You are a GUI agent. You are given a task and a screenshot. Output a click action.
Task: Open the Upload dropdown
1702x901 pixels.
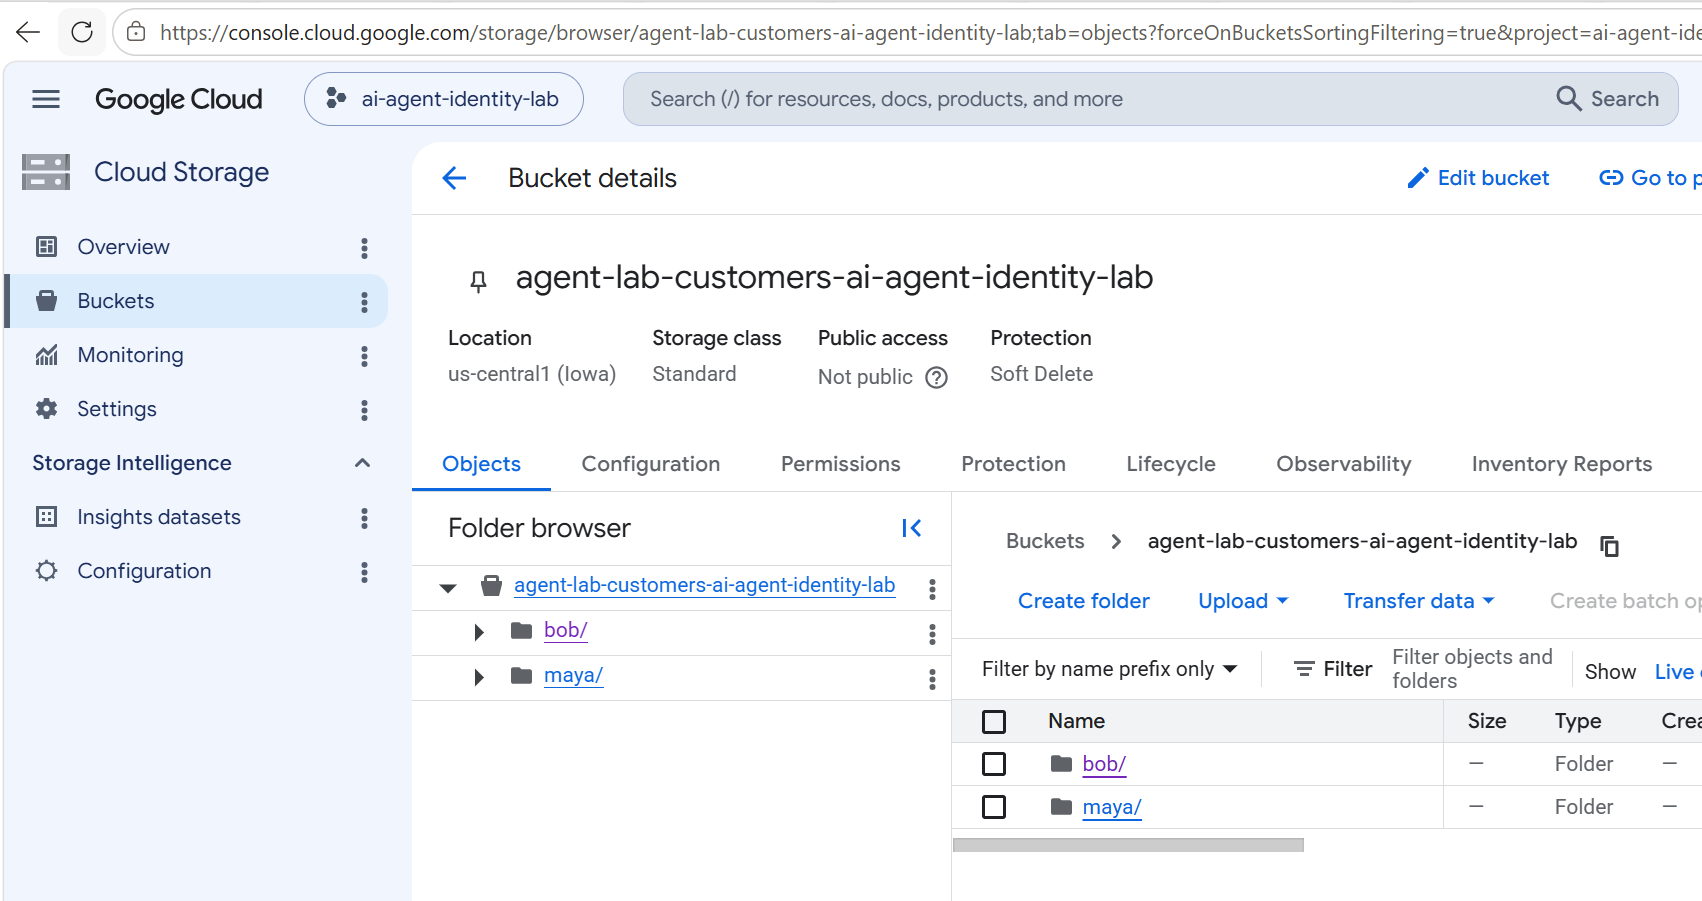tap(1243, 601)
